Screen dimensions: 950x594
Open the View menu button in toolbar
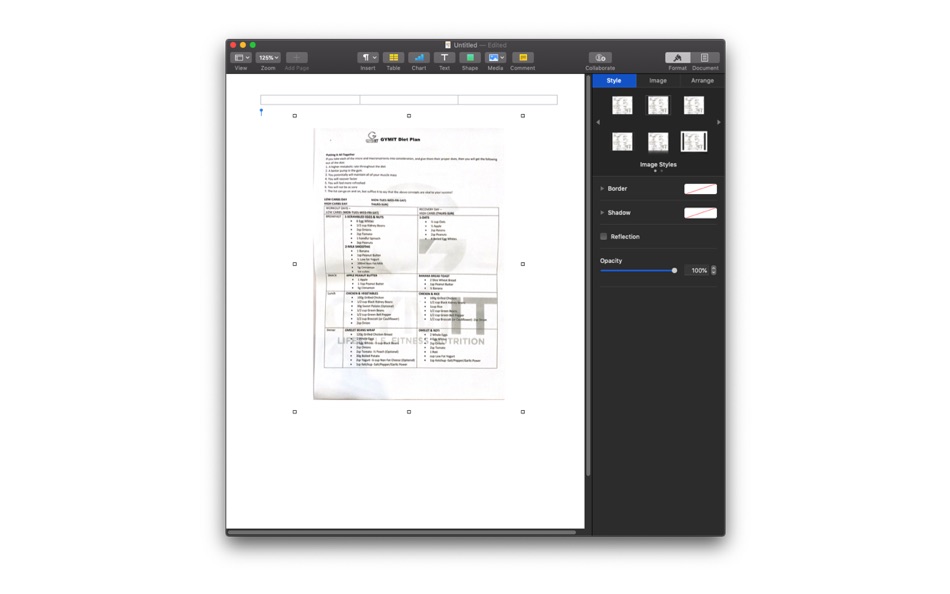coord(241,58)
